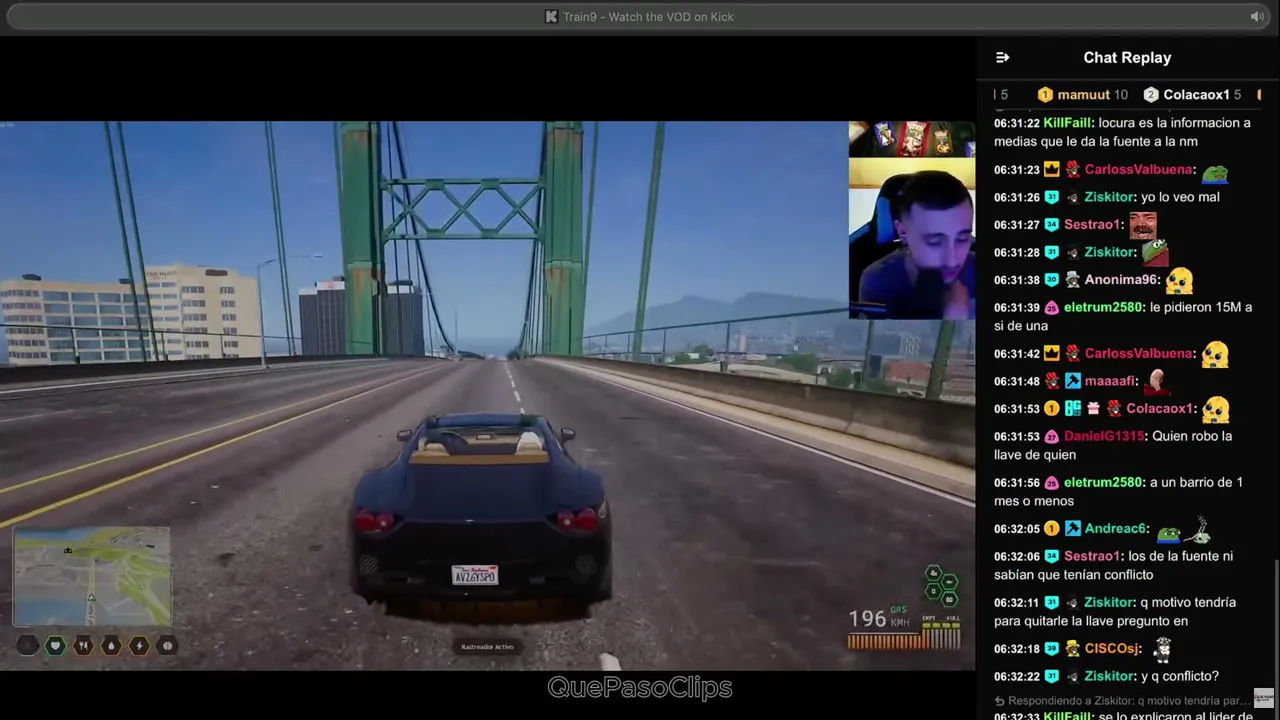Open Anonima96's profile in chat

click(x=1121, y=280)
